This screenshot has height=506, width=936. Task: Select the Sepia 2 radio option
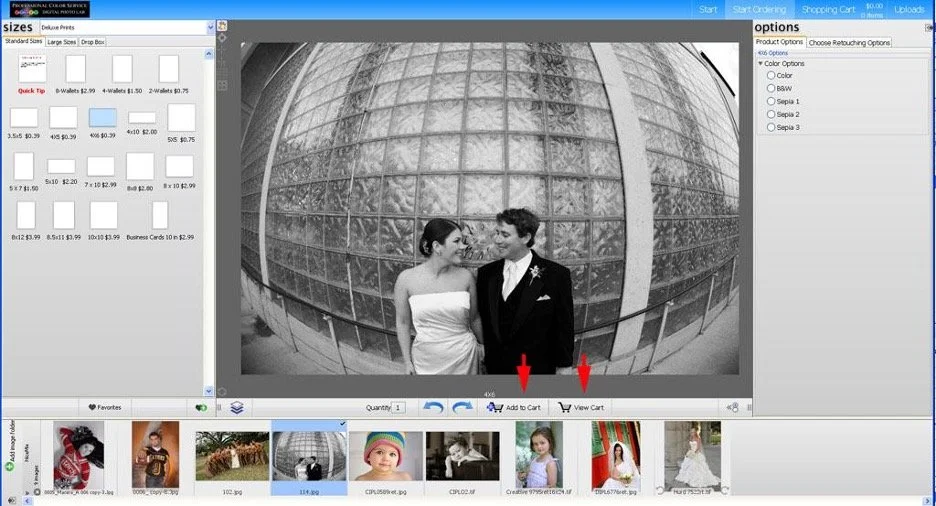pyautogui.click(x=771, y=115)
